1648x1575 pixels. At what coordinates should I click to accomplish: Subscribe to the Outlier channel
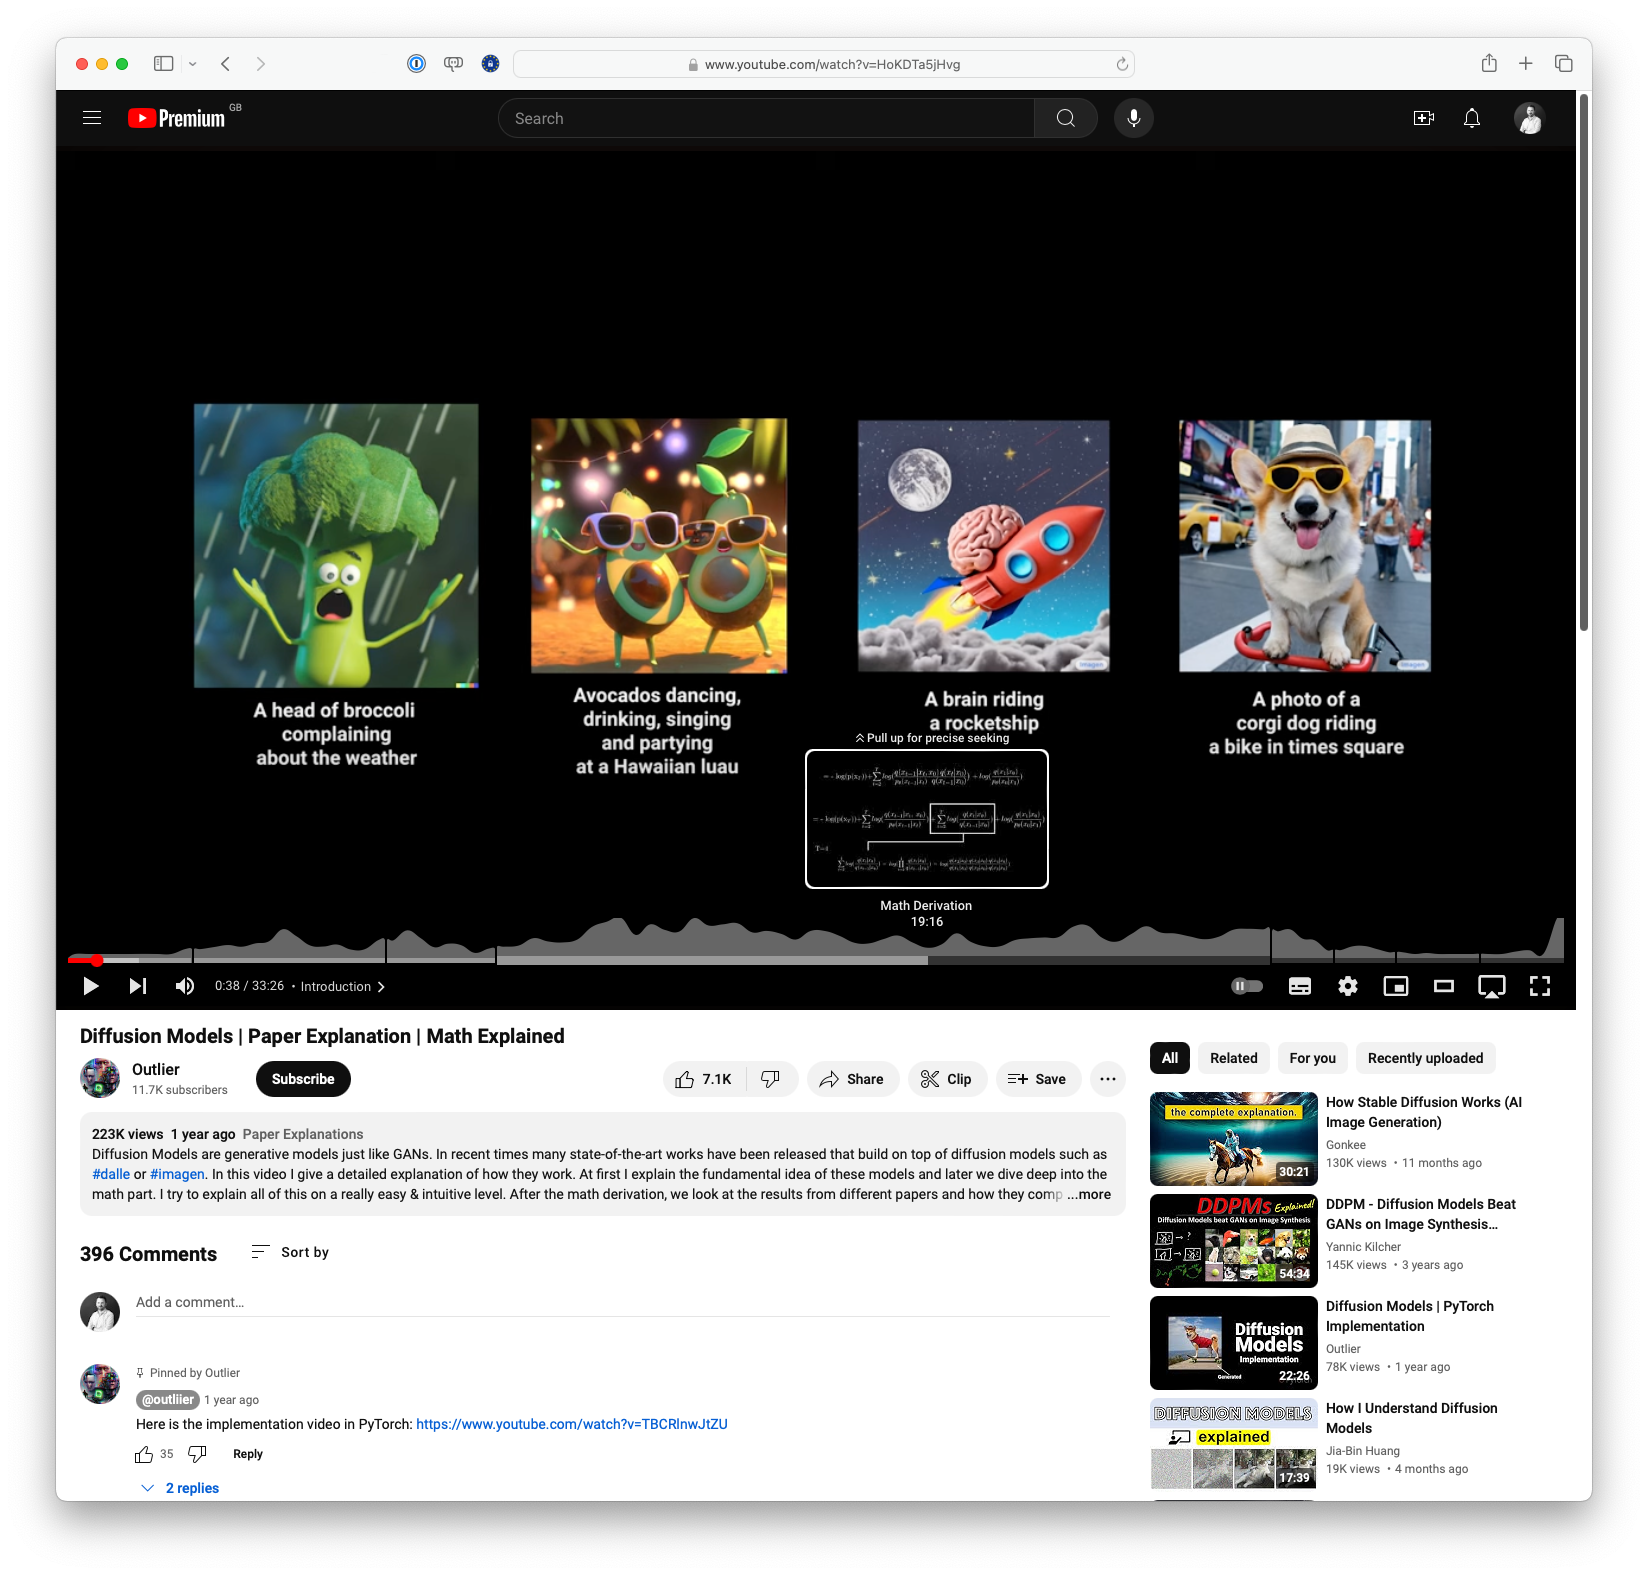click(x=303, y=1079)
